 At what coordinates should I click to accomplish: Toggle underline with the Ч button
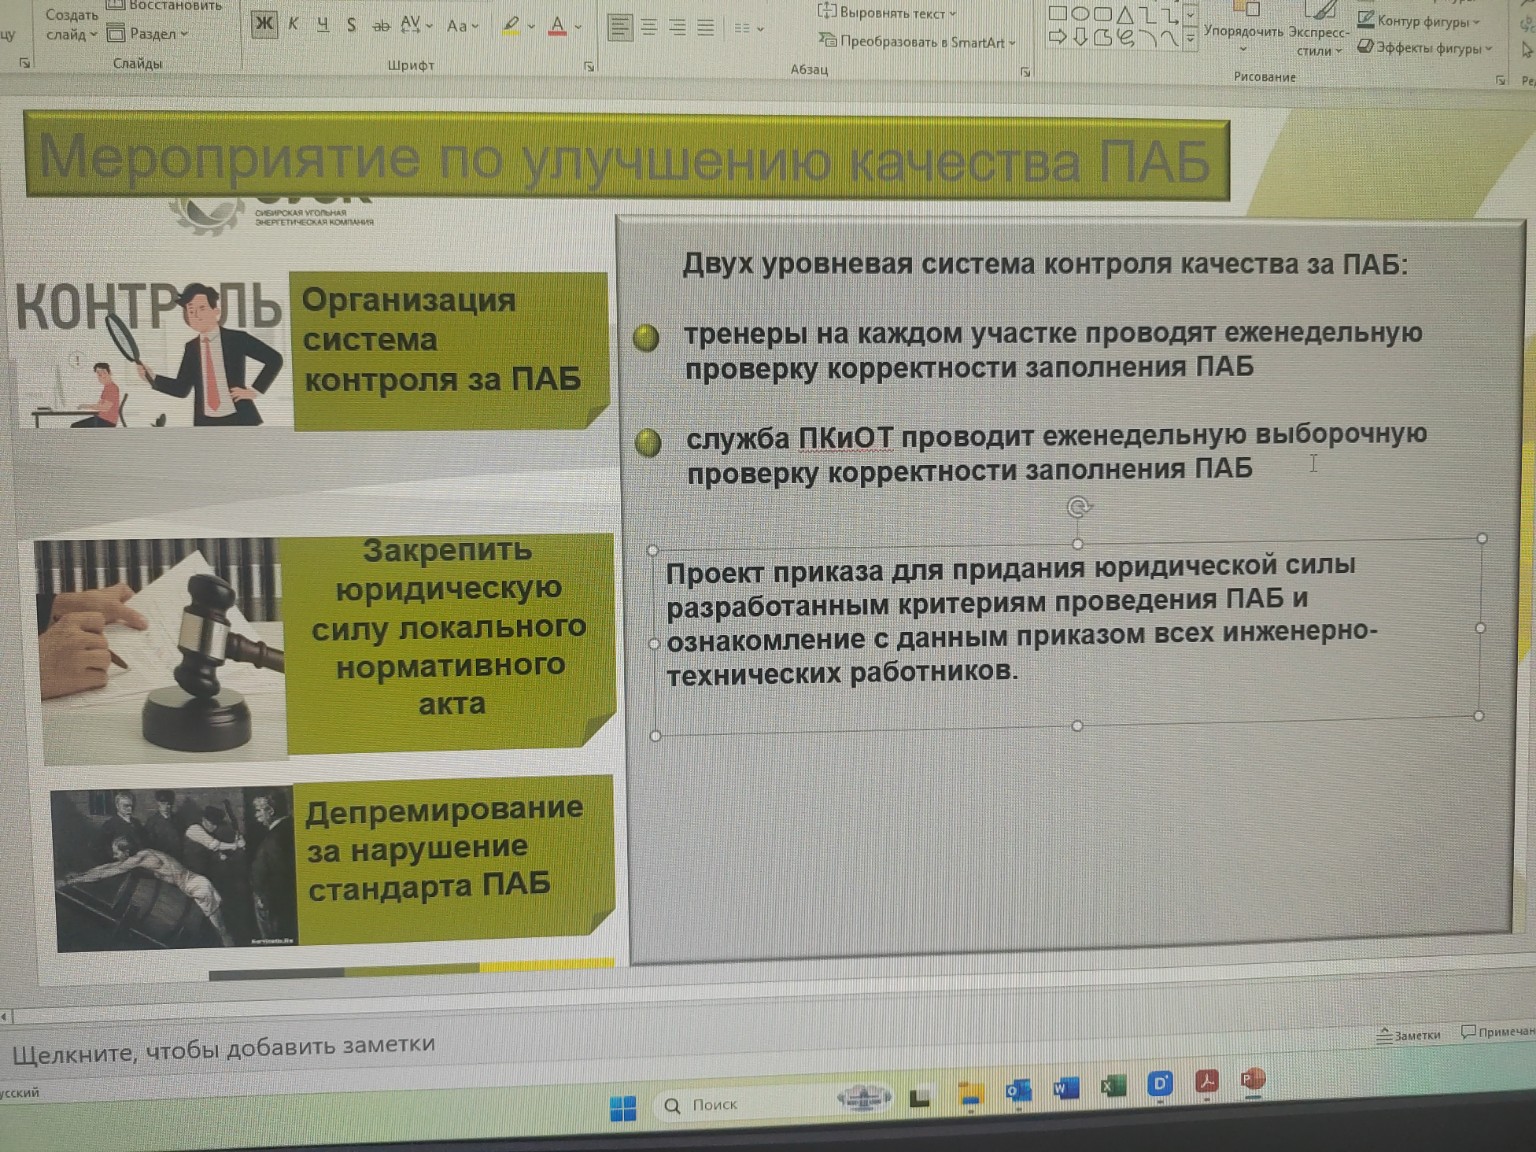pyautogui.click(x=323, y=22)
